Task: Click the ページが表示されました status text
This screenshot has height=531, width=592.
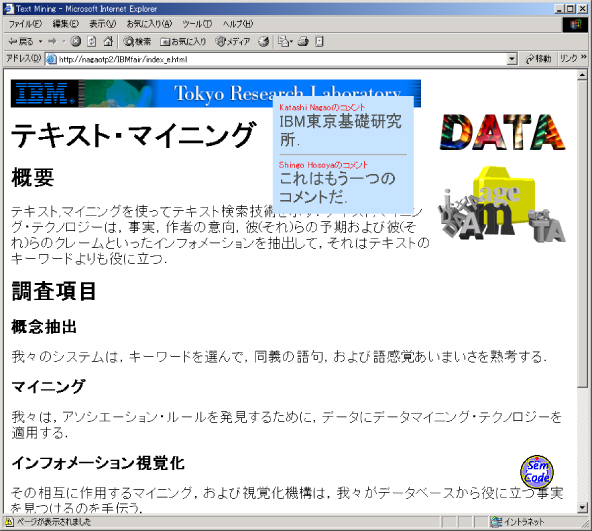Action: (x=54, y=522)
